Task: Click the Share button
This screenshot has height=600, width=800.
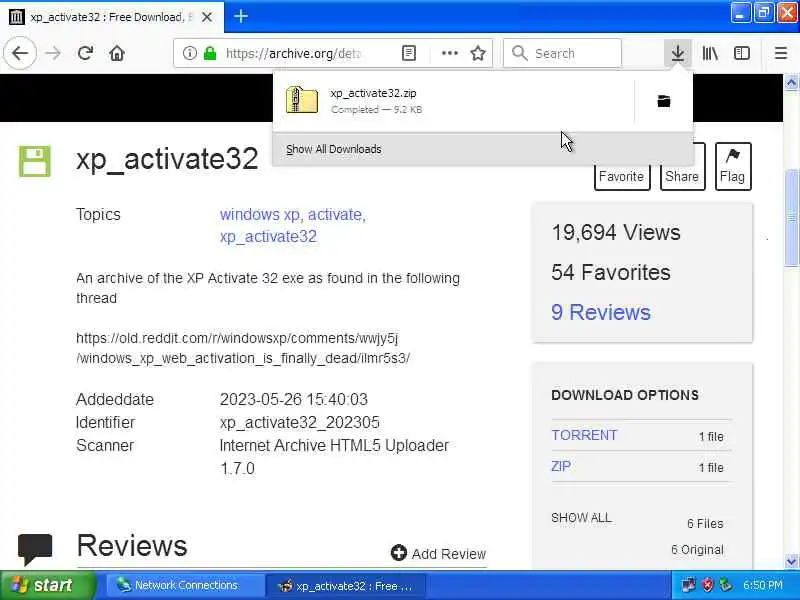Action: 682,176
